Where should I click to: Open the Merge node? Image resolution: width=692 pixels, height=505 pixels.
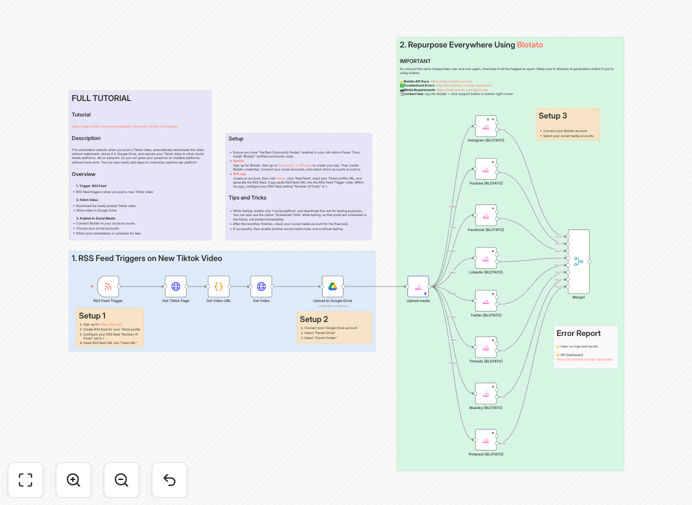tap(579, 261)
